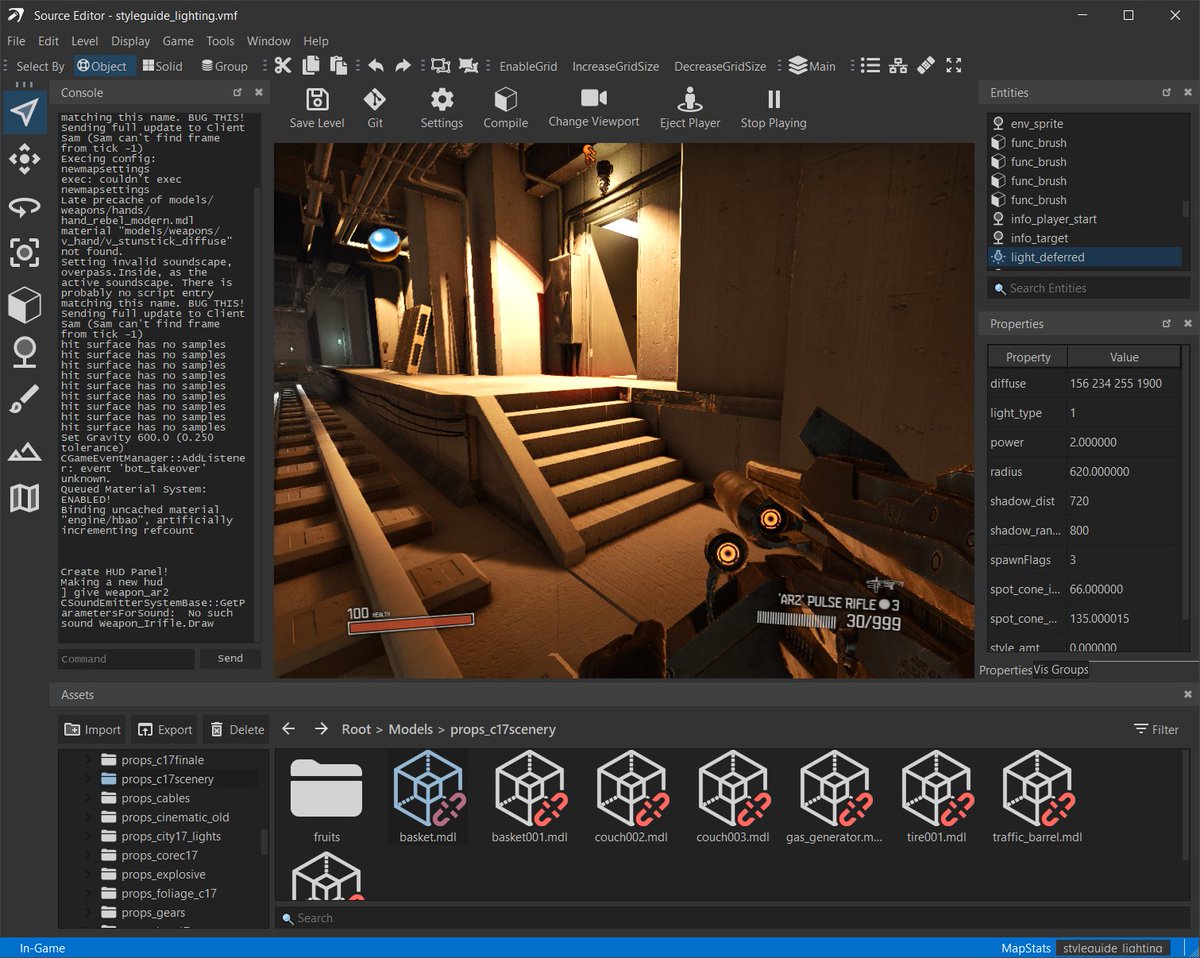Open the Level menu
This screenshot has height=958, width=1200.
pos(85,41)
